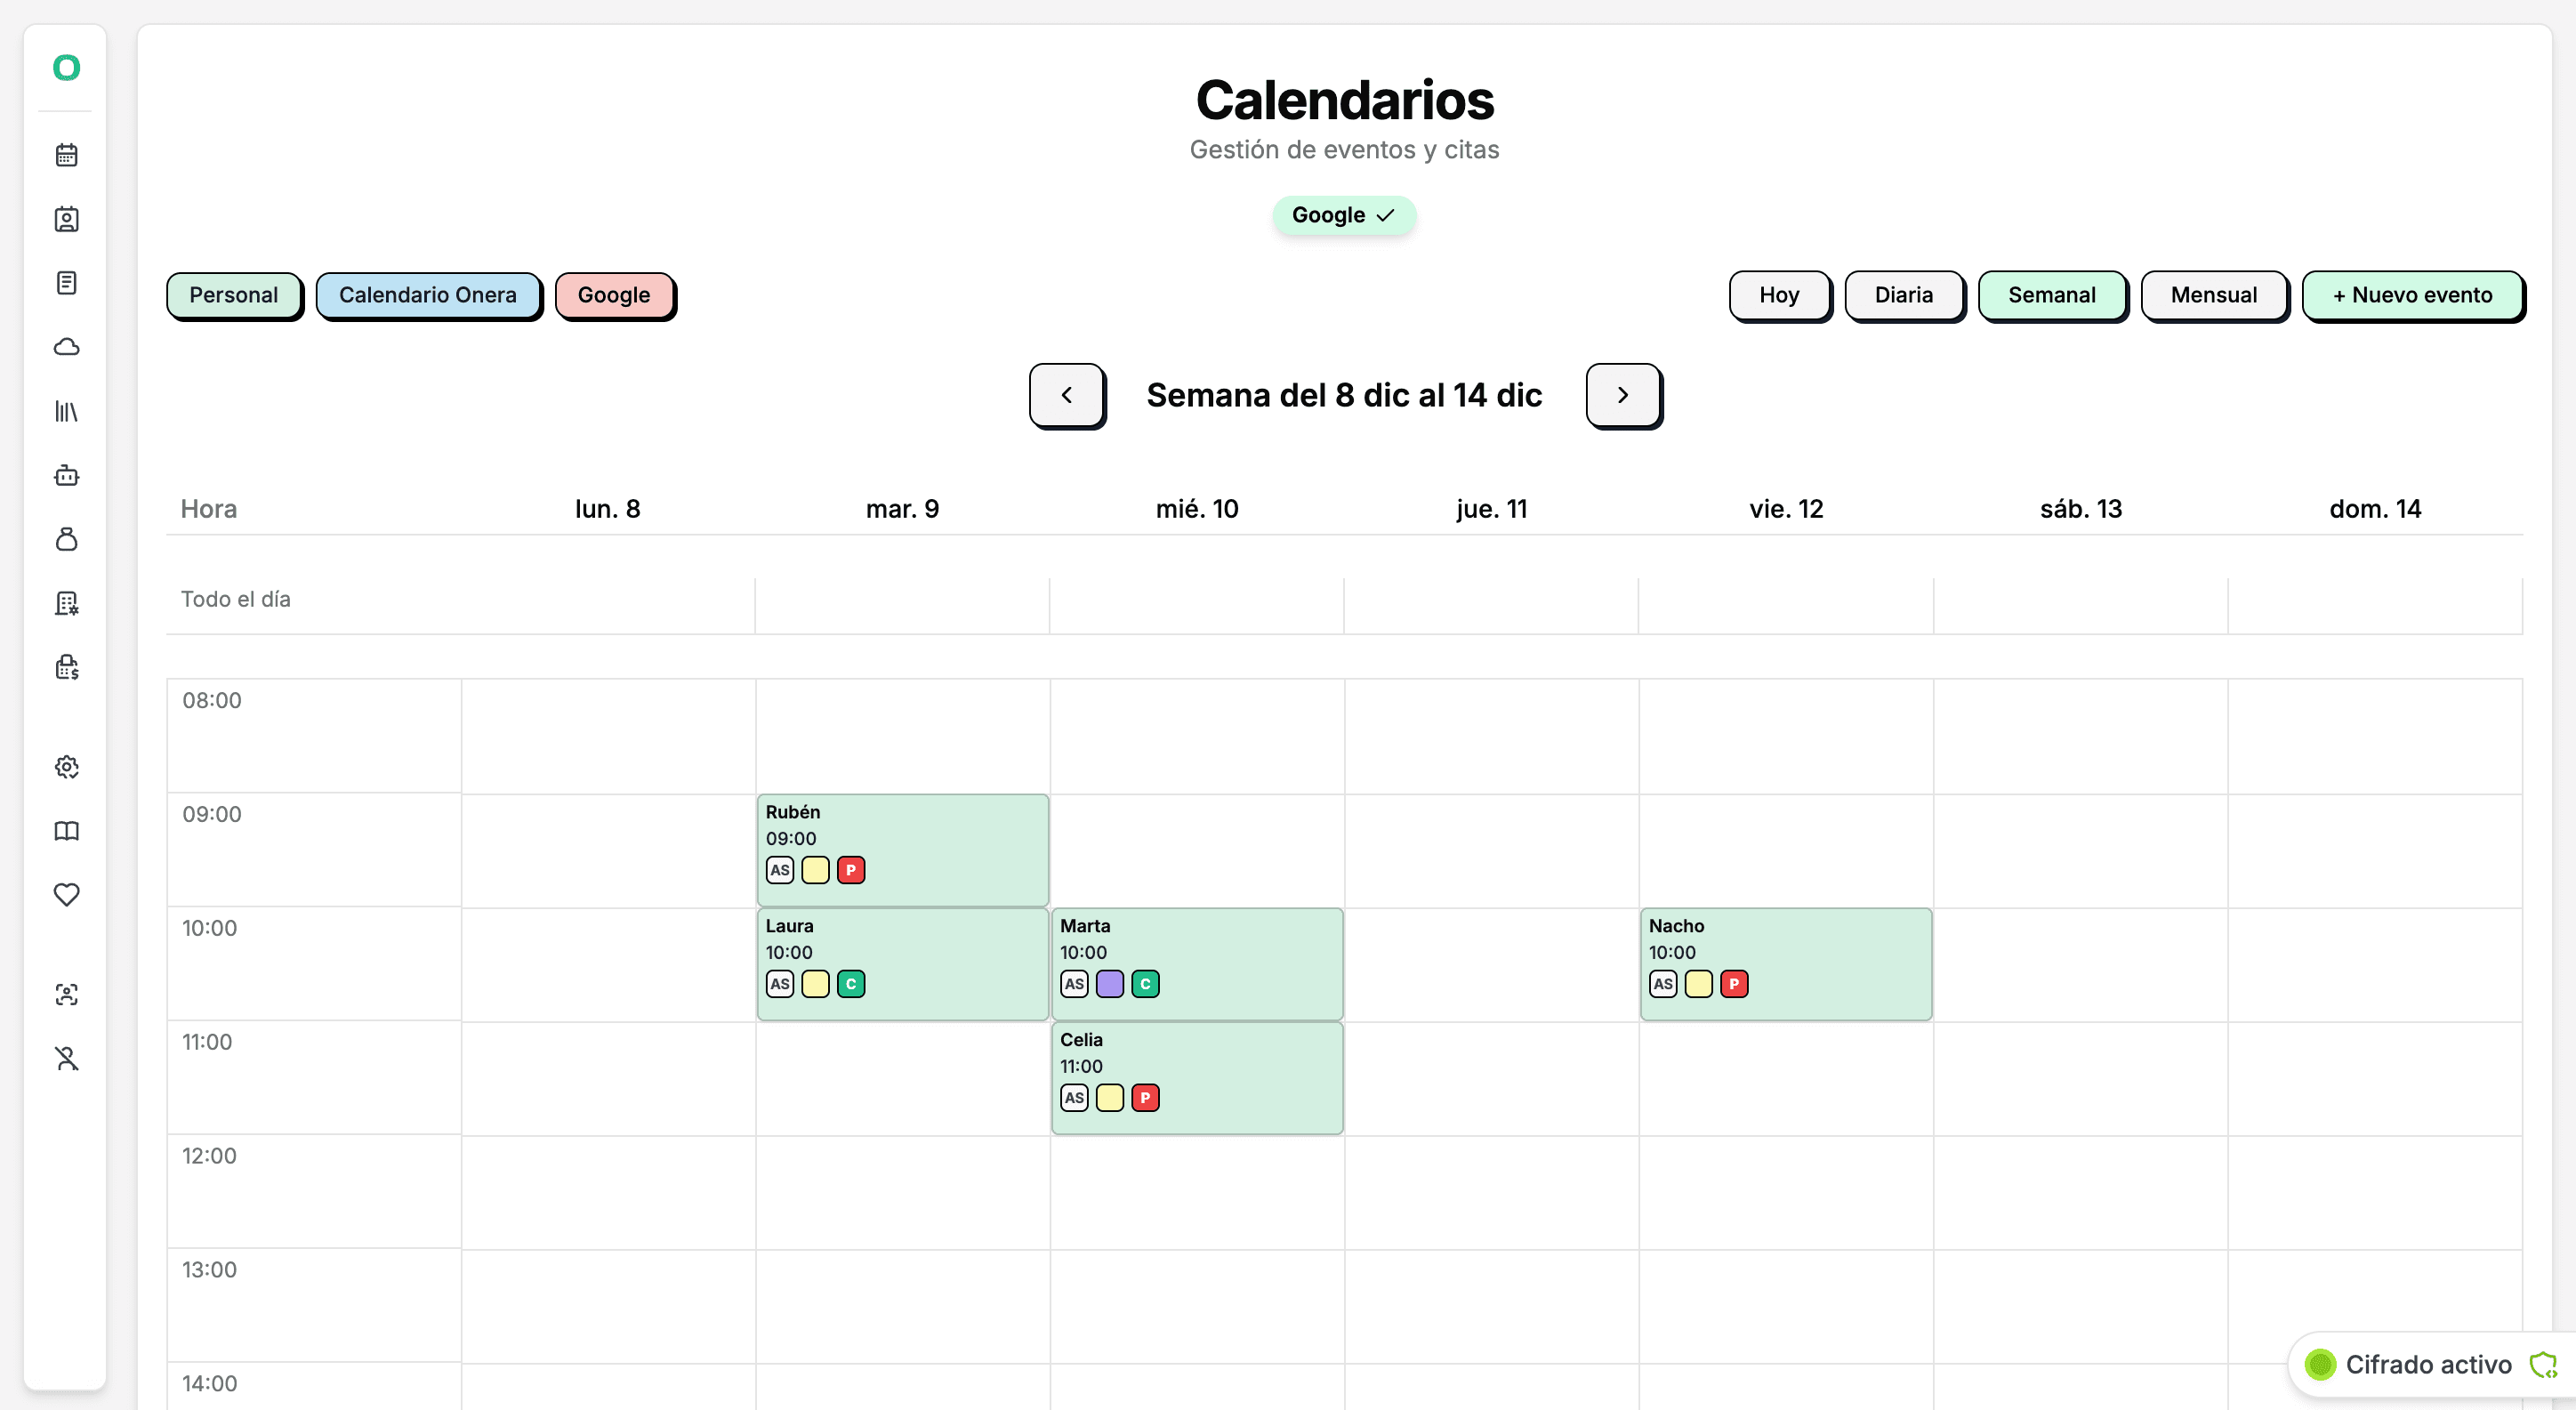2576x1410 pixels.
Task: Open the Rubén event on Tuesday
Action: point(901,849)
